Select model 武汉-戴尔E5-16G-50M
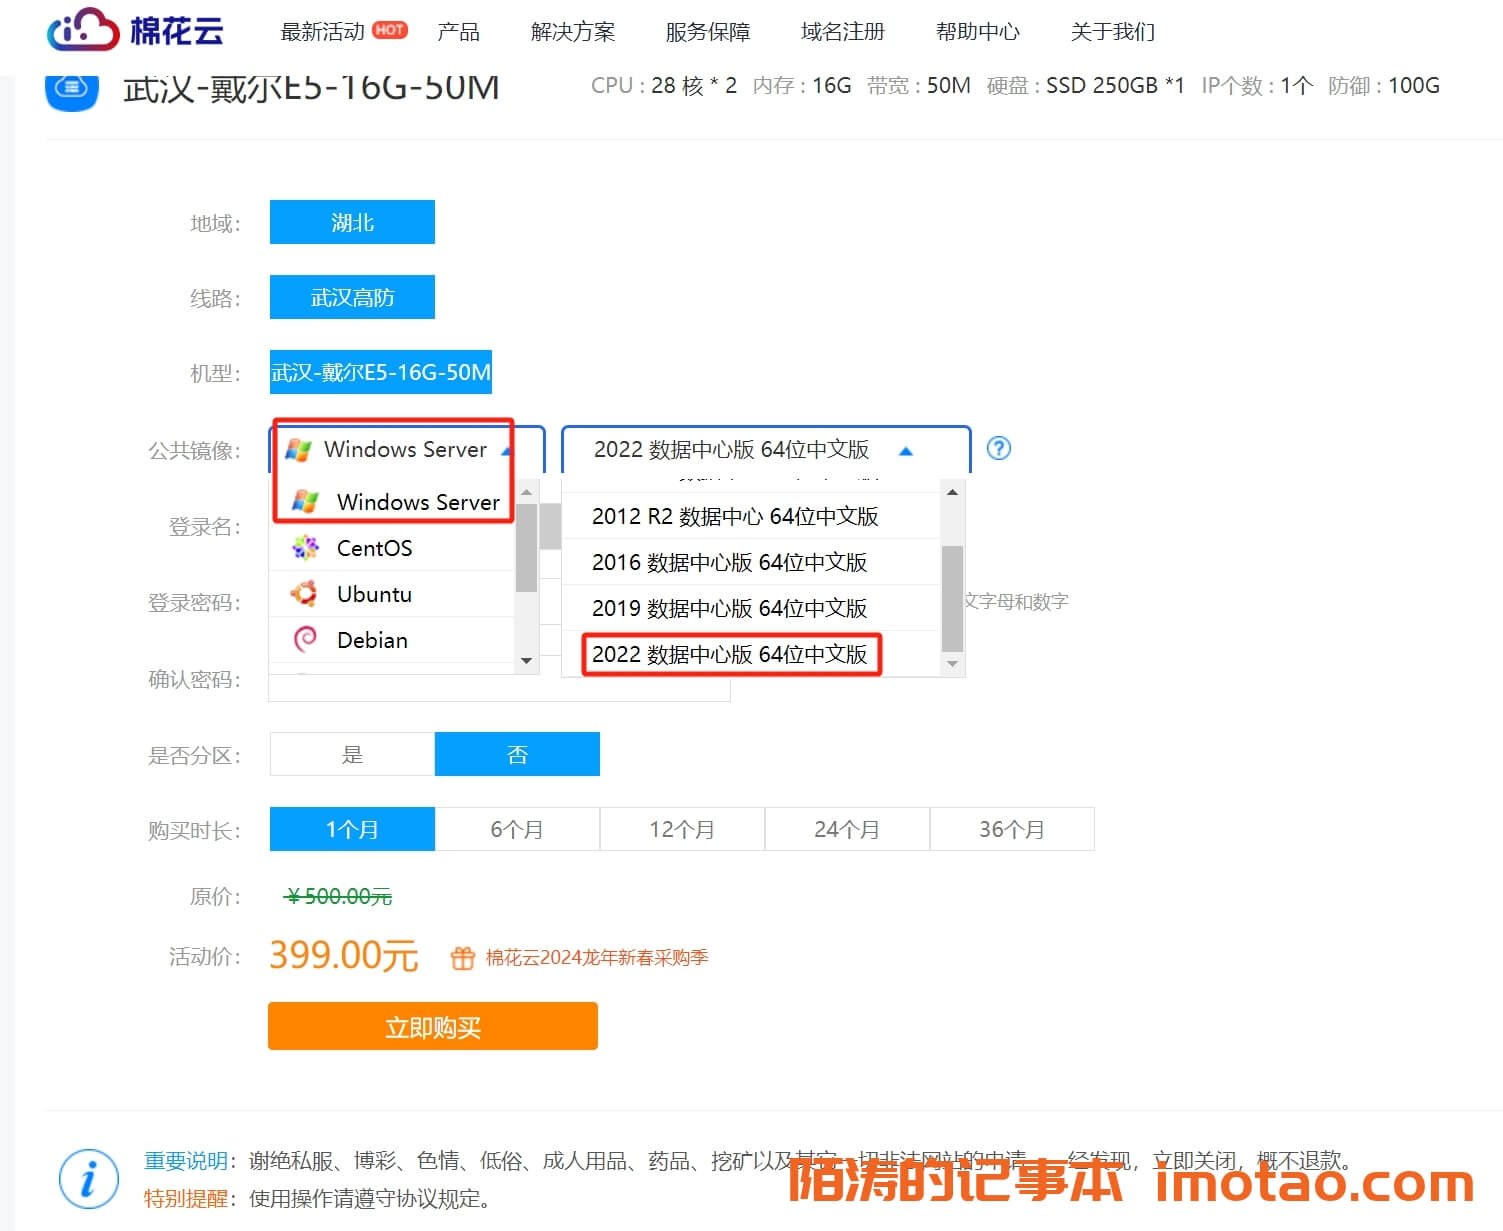Image resolution: width=1503 pixels, height=1231 pixels. pyautogui.click(x=381, y=372)
